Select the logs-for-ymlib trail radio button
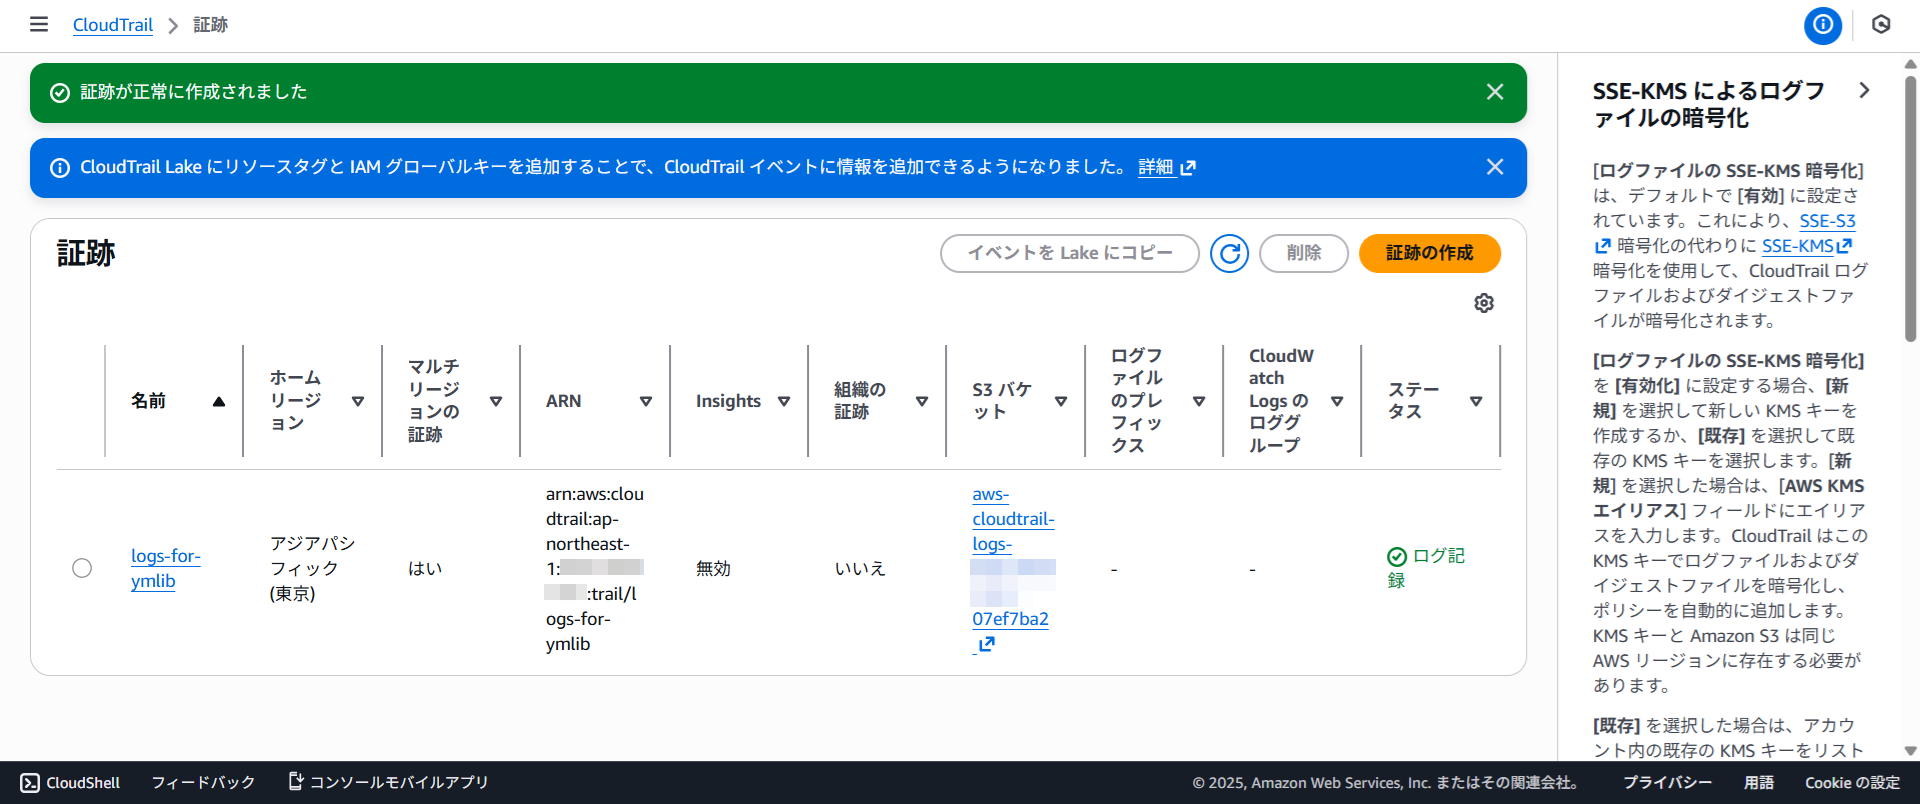Screen dimensions: 1920x804 [82, 568]
